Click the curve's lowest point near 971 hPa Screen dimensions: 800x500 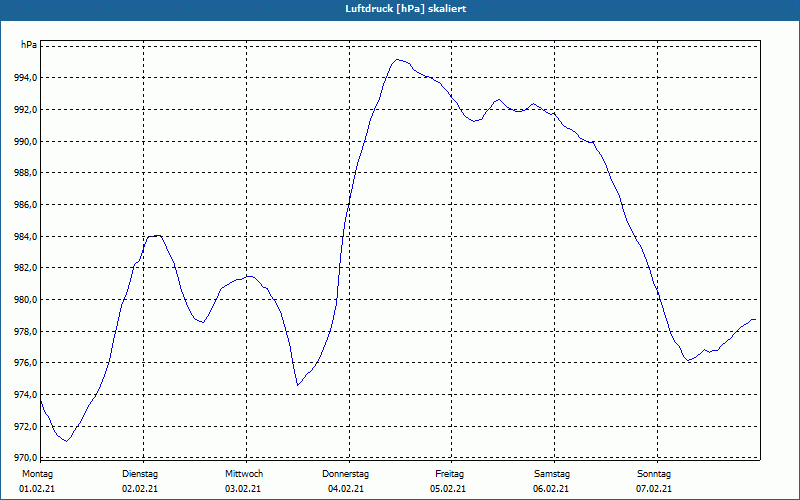coord(66,441)
